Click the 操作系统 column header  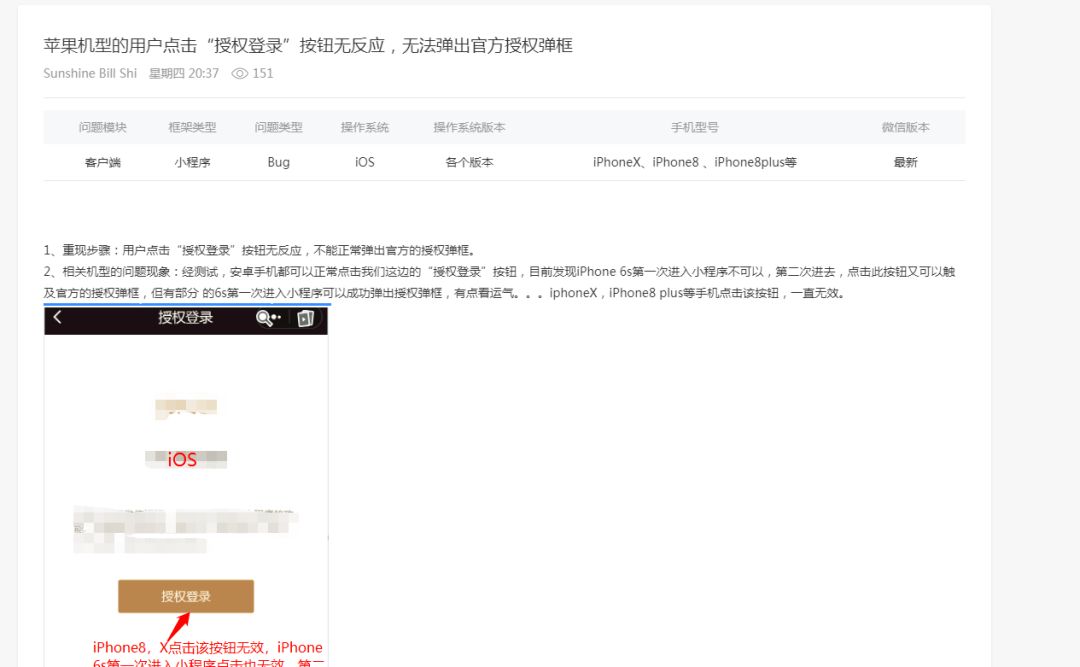(364, 127)
